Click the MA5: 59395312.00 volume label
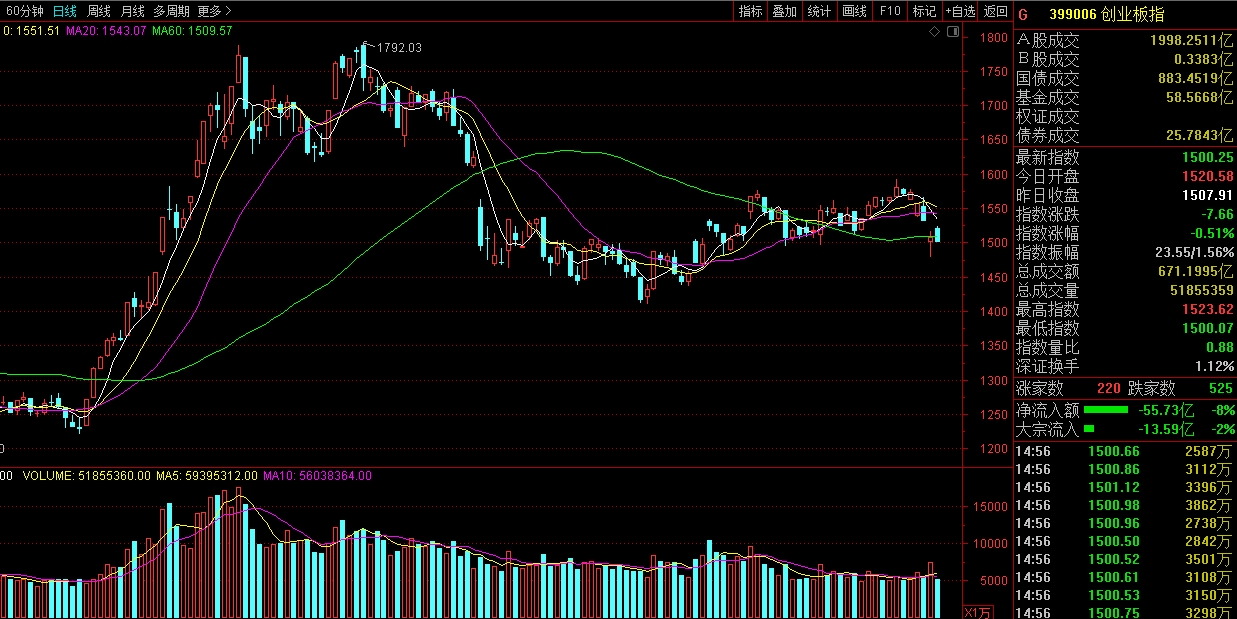This screenshot has height=619, width=1237. [x=206, y=476]
